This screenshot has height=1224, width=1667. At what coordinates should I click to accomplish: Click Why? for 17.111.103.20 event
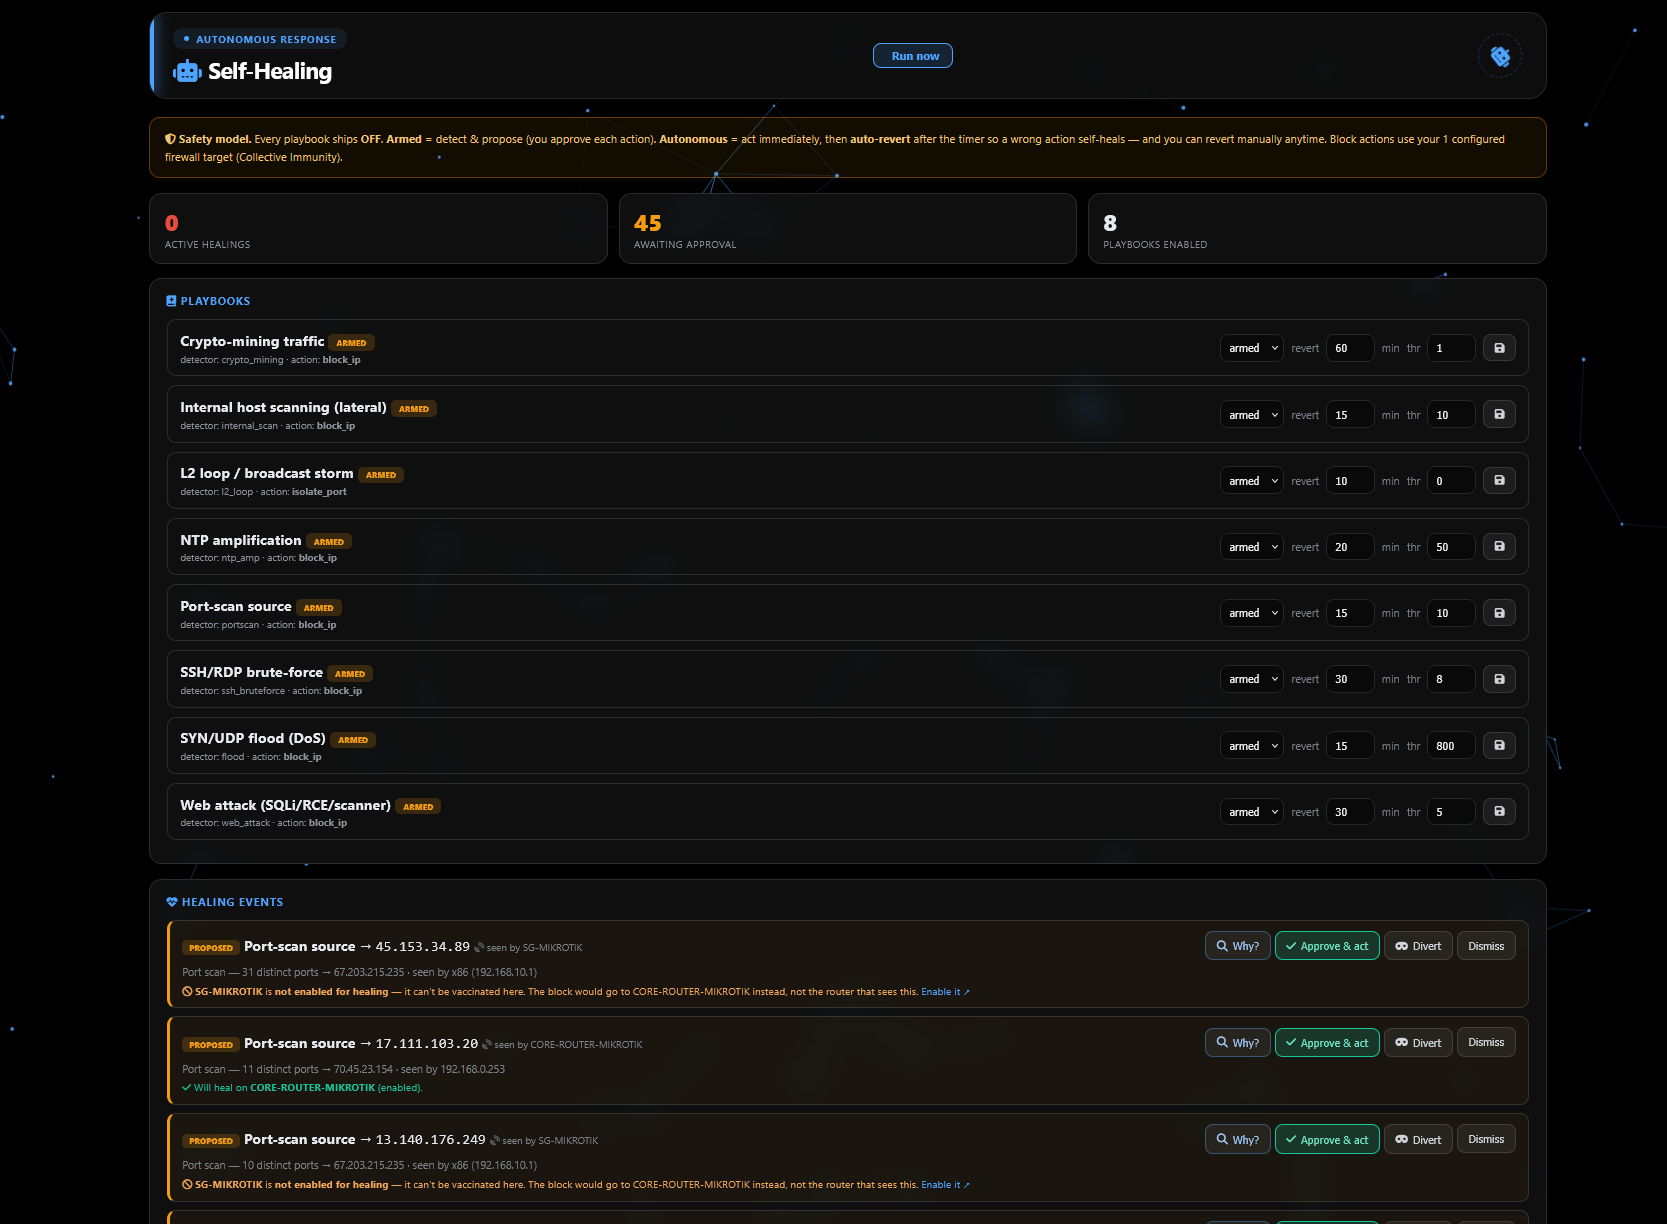tap(1238, 1043)
